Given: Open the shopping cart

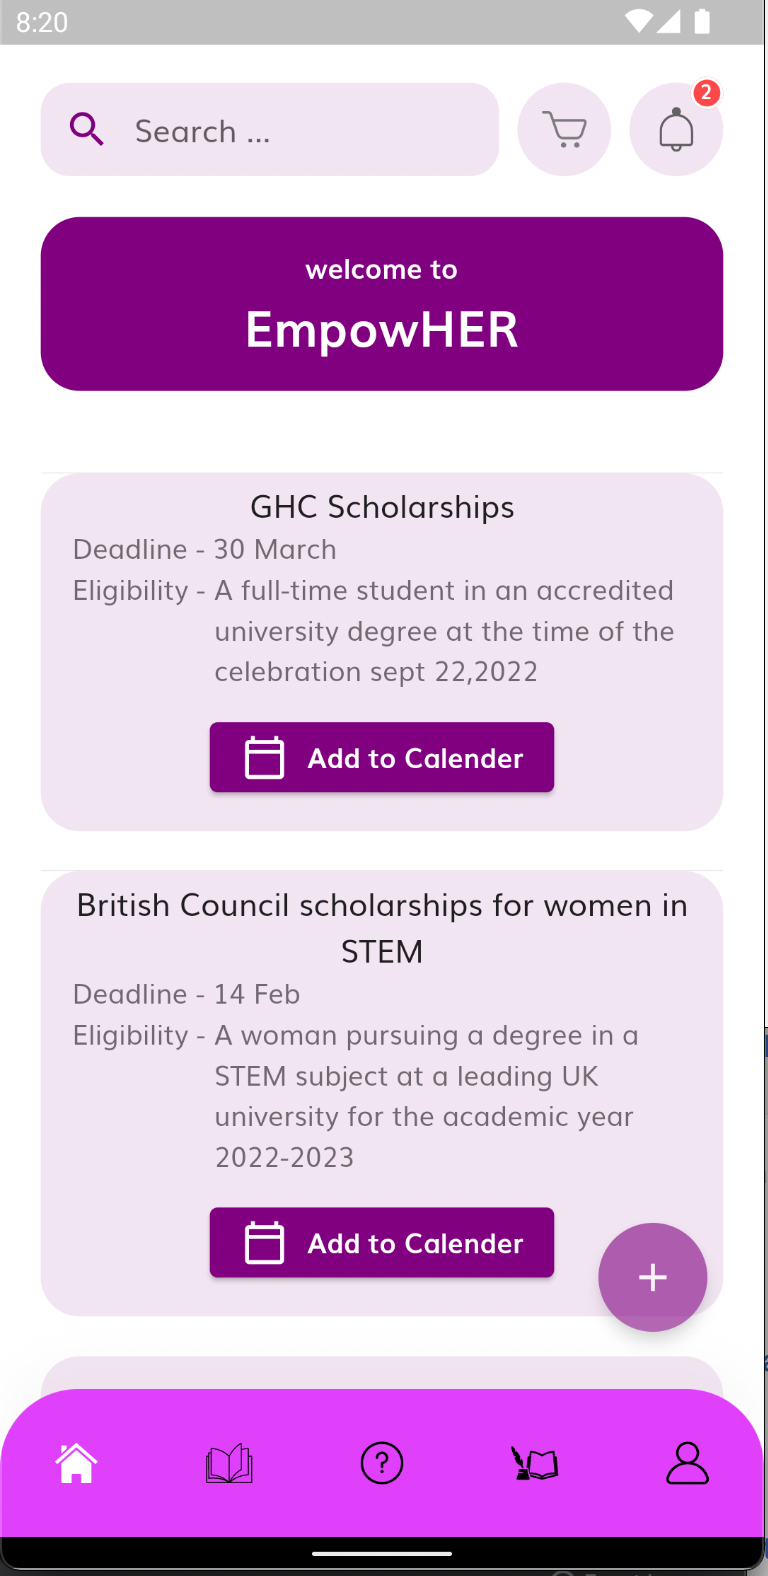Looking at the screenshot, I should point(564,130).
